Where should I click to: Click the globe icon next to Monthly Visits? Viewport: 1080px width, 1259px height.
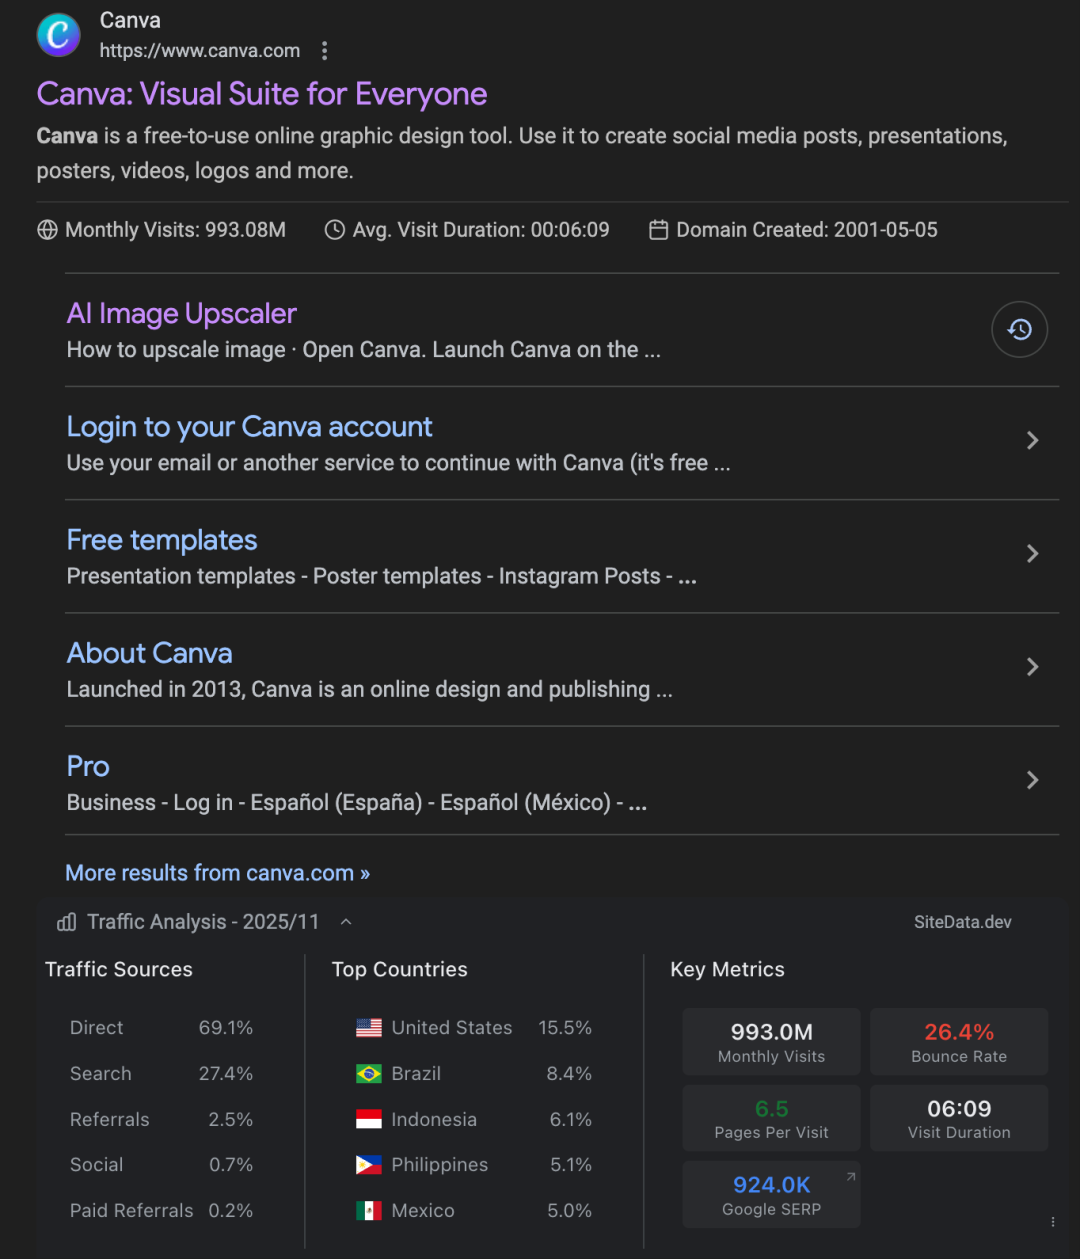[x=47, y=230]
